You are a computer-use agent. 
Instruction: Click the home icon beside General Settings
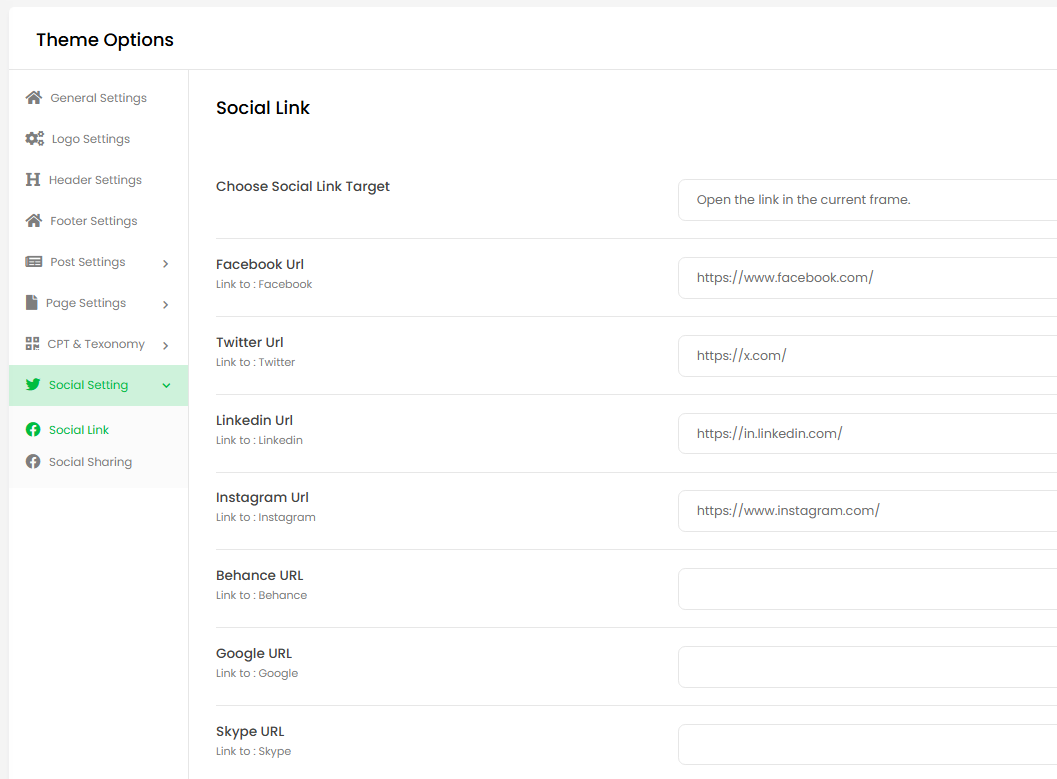(x=34, y=98)
